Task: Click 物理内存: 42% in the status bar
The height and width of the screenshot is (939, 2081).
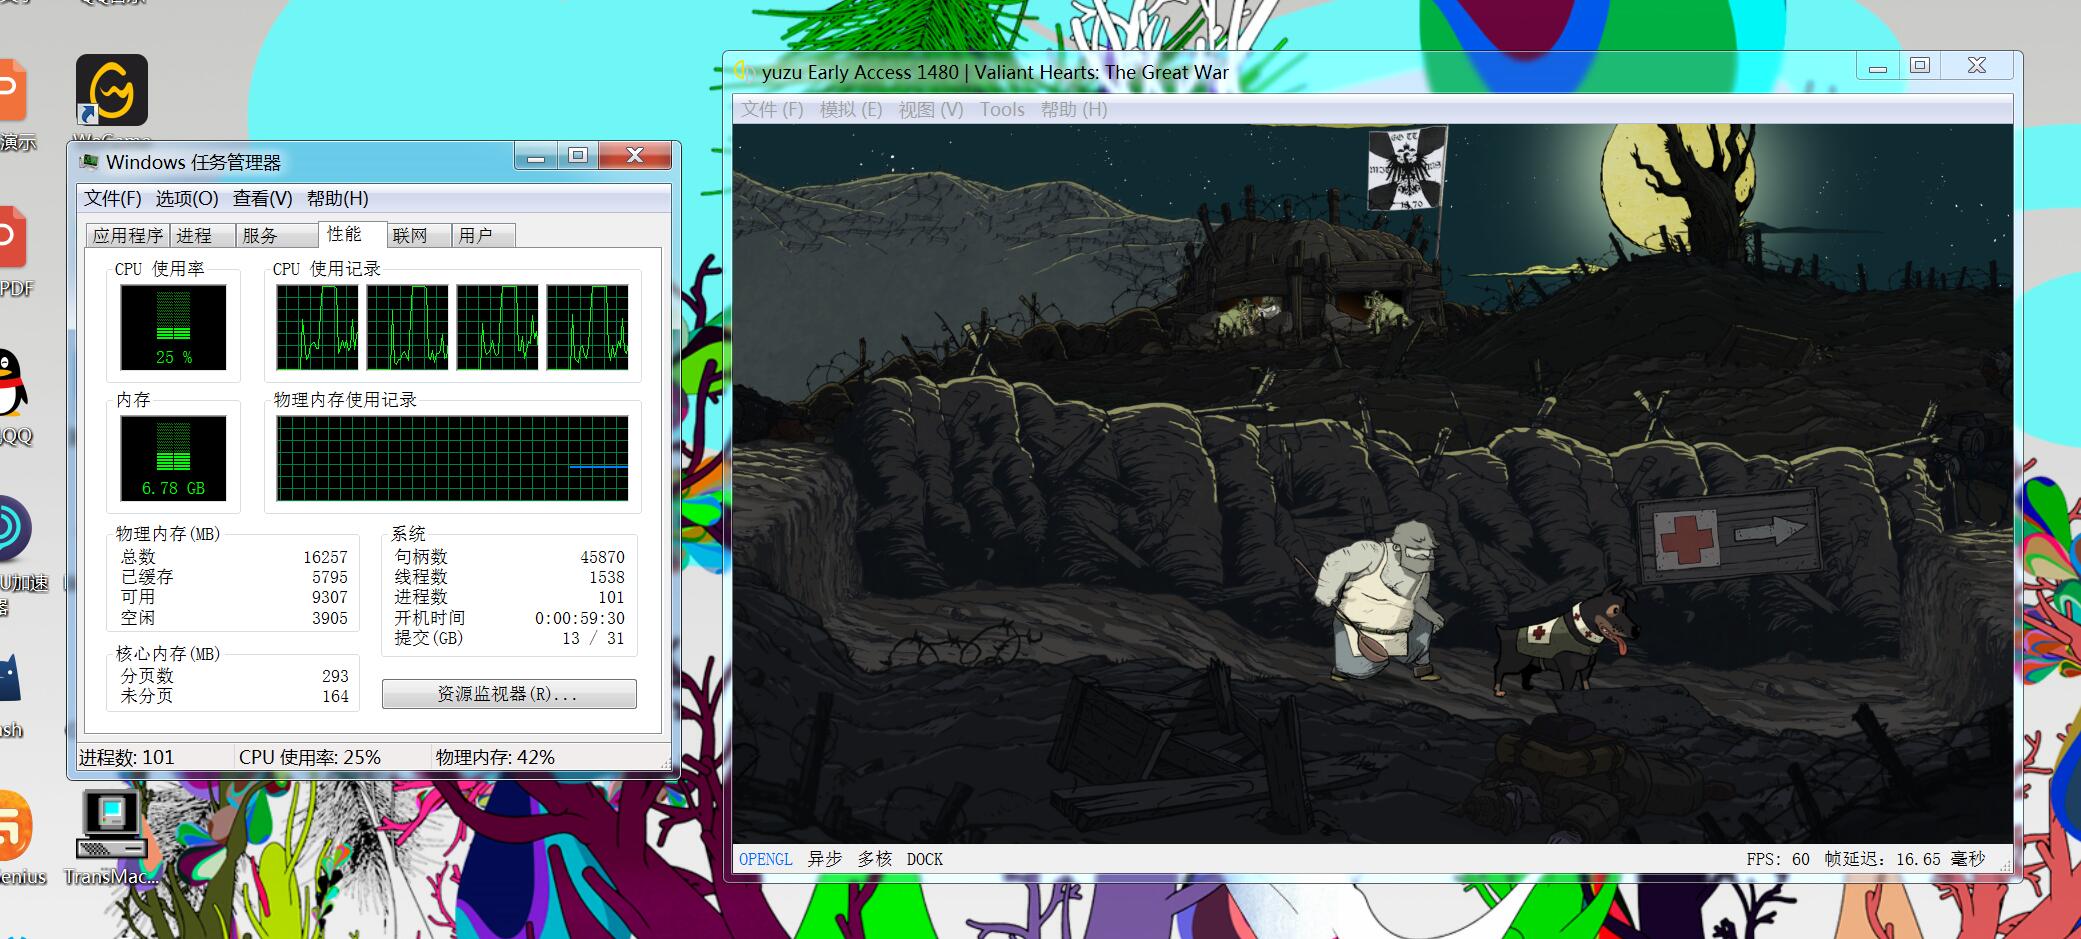Action: pyautogui.click(x=495, y=757)
